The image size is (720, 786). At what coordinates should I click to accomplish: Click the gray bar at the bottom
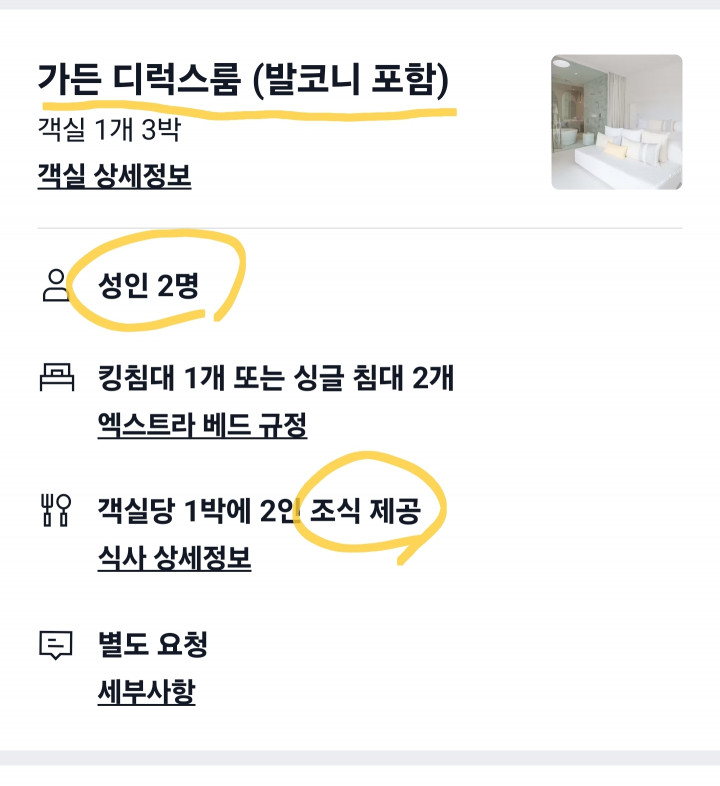[360, 757]
